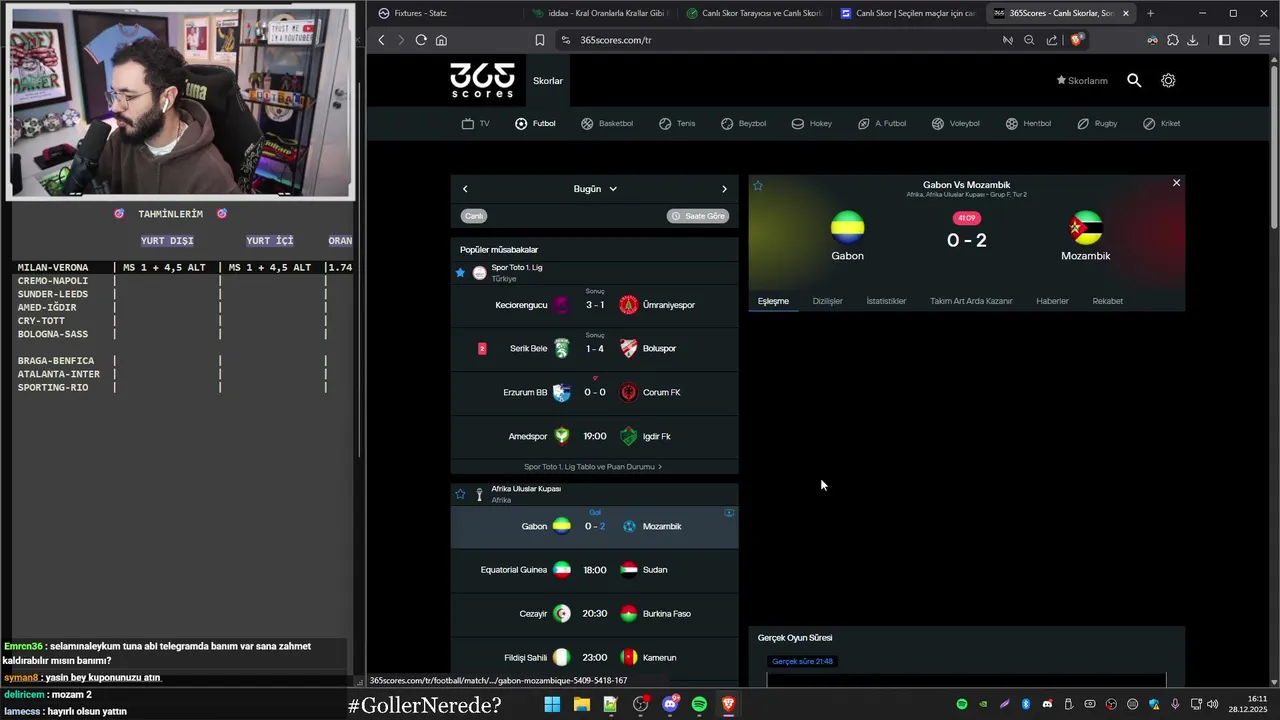This screenshot has height=720, width=1280.
Task: Click Mozambik flag in match header
Action: point(1085,228)
